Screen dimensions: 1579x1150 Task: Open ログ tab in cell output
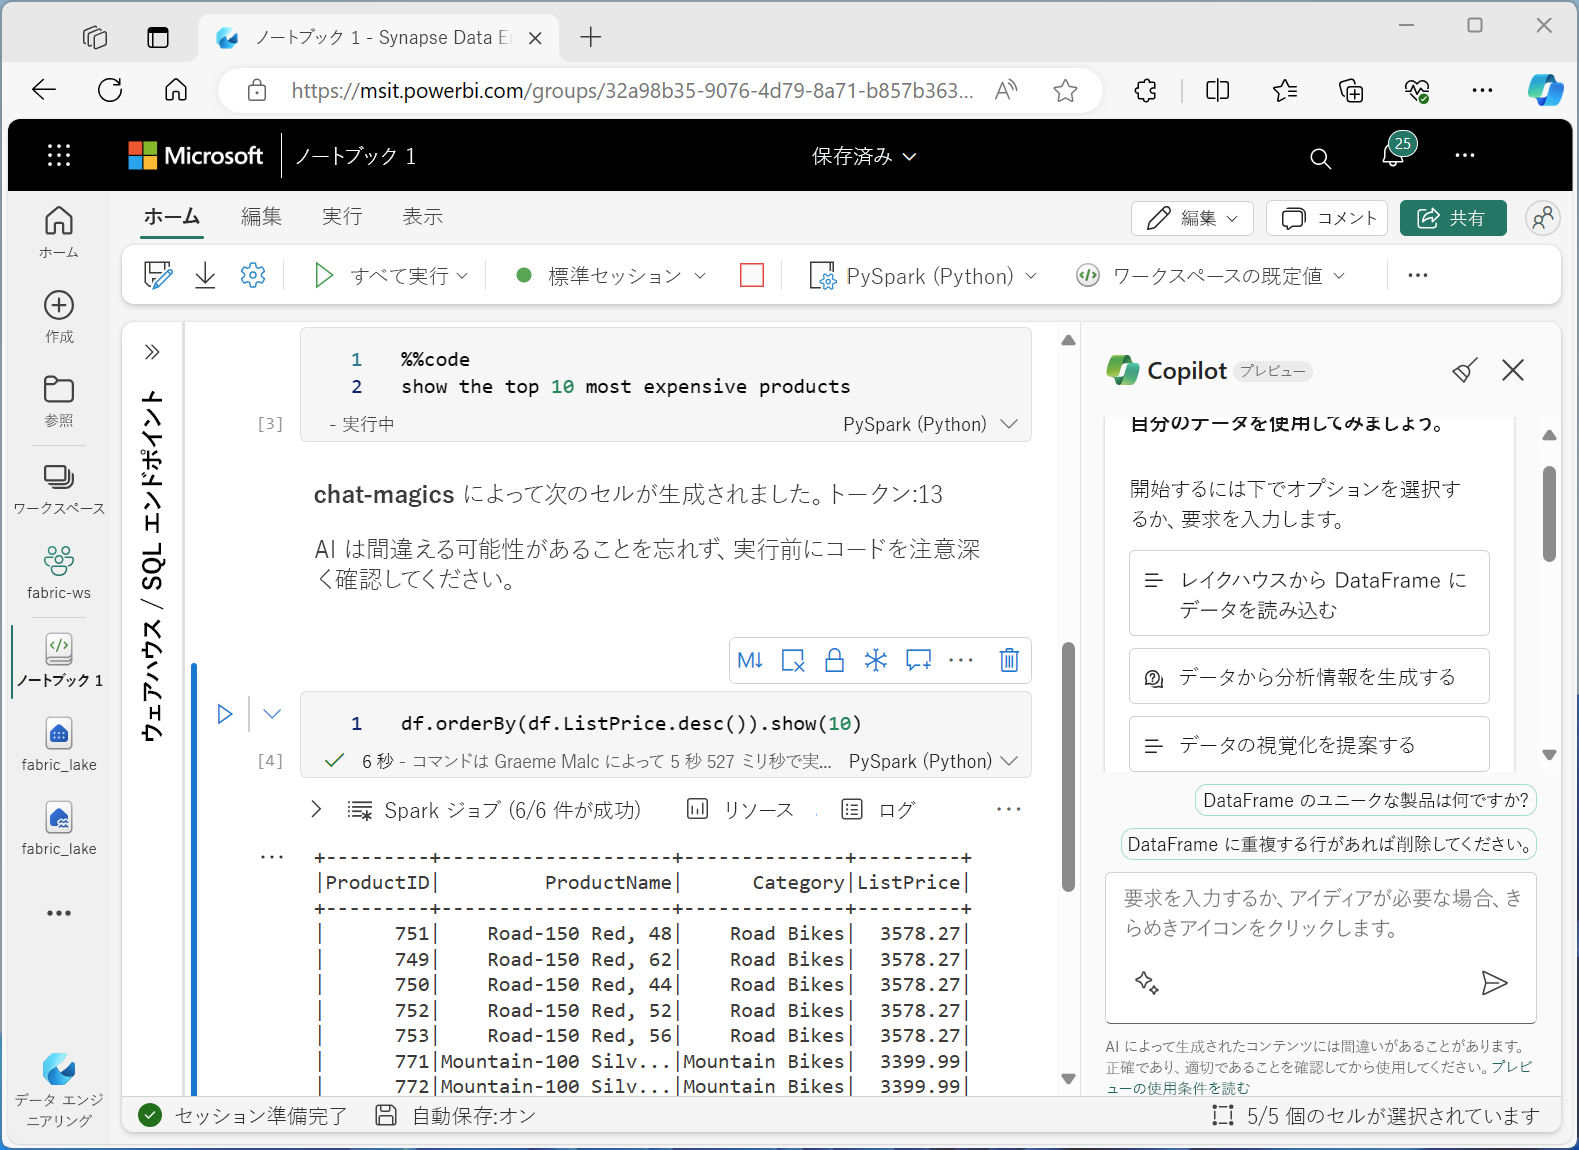click(878, 809)
